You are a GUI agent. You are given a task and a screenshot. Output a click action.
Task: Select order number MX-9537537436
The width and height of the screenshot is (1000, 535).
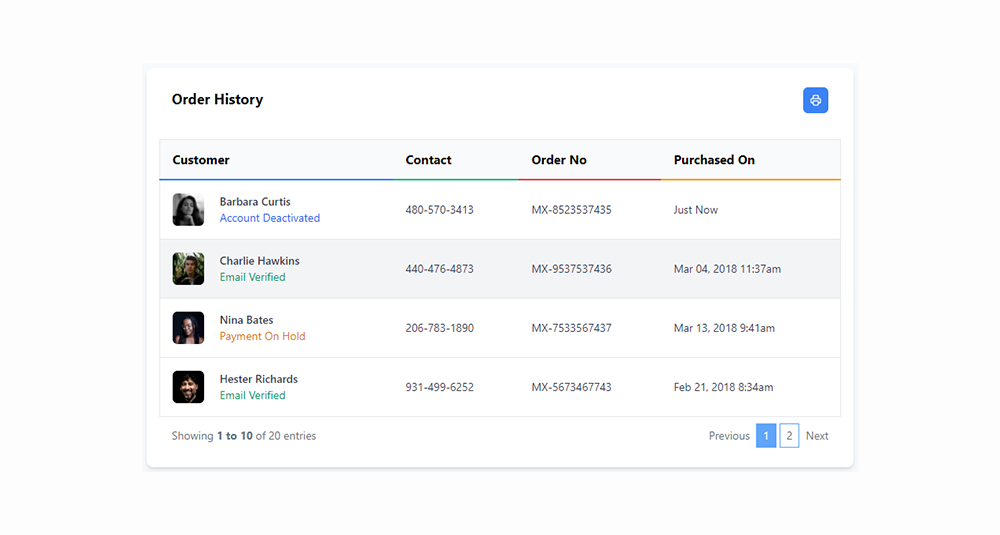click(571, 269)
